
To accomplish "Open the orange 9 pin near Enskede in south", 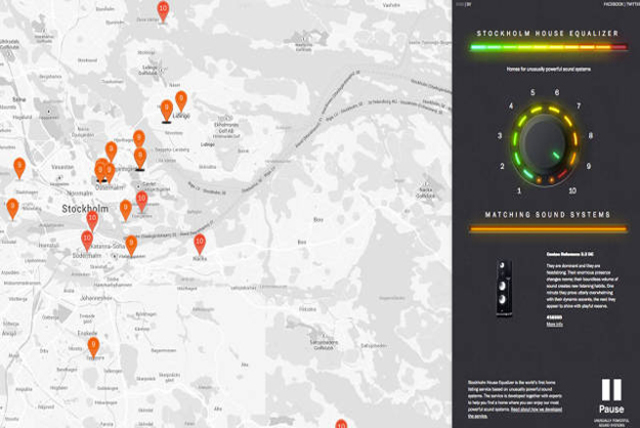I will point(93,347).
